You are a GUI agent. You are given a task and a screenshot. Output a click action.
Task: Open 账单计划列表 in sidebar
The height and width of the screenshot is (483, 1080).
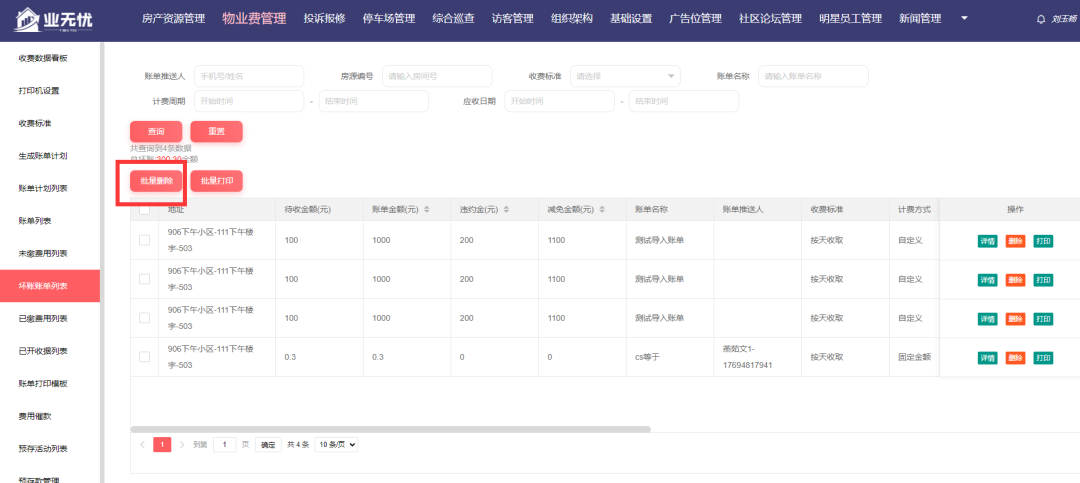click(50, 188)
